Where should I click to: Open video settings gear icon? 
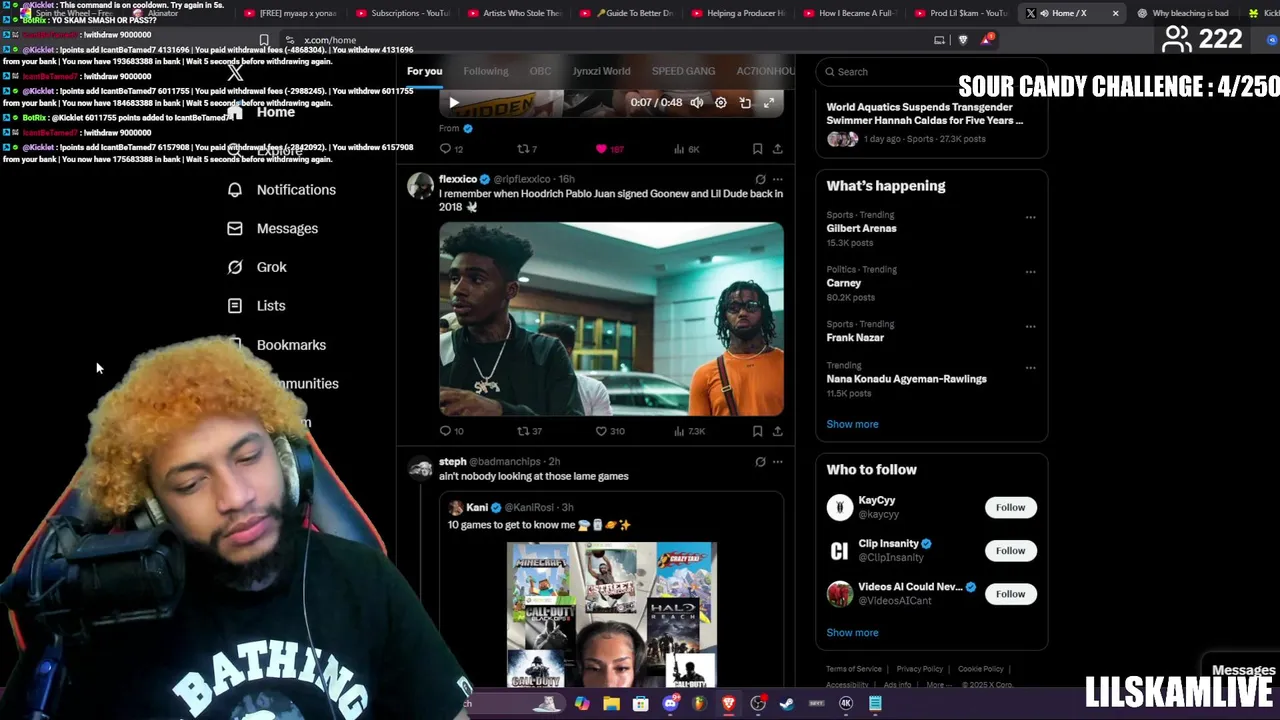pos(720,102)
